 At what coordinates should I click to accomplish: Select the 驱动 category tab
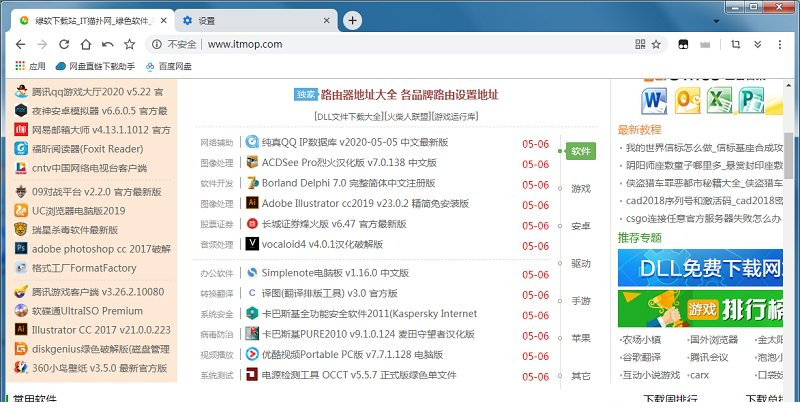coord(581,263)
